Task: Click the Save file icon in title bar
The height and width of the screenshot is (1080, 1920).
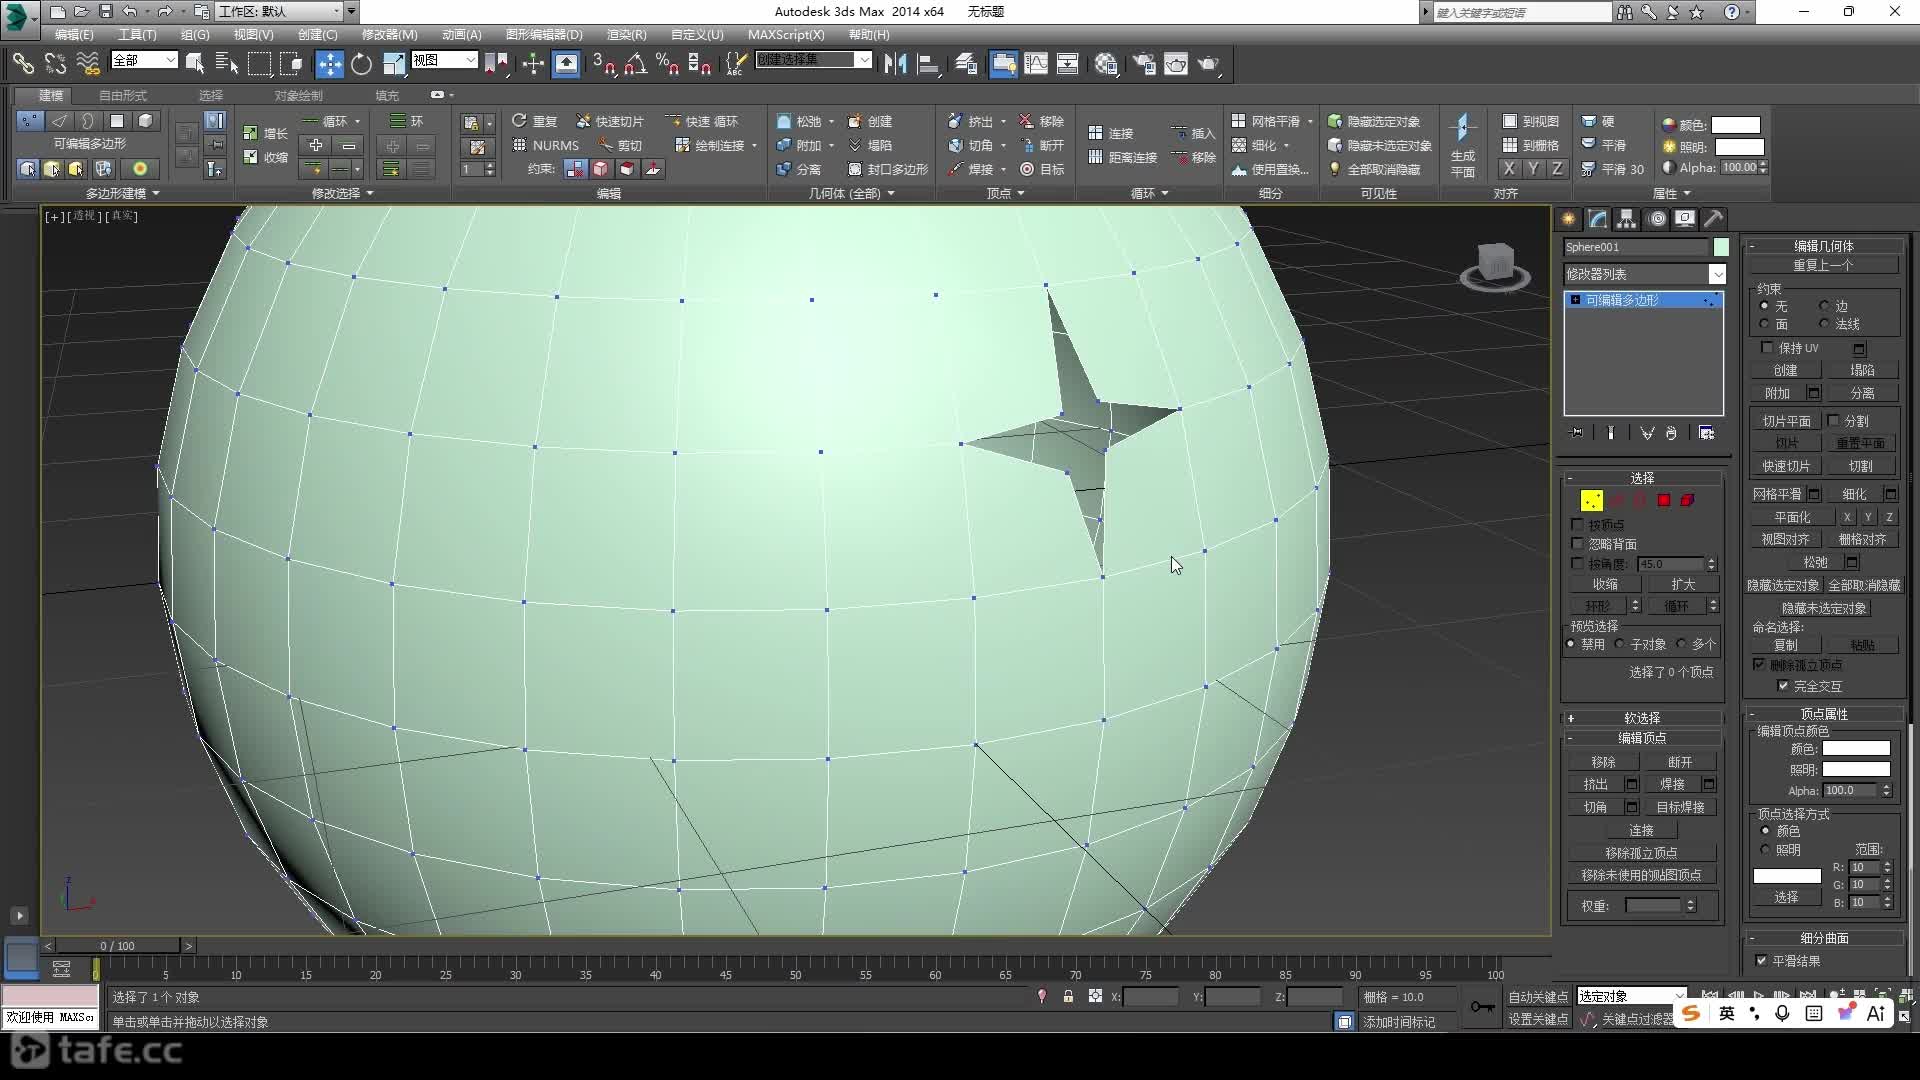Action: pos(105,11)
